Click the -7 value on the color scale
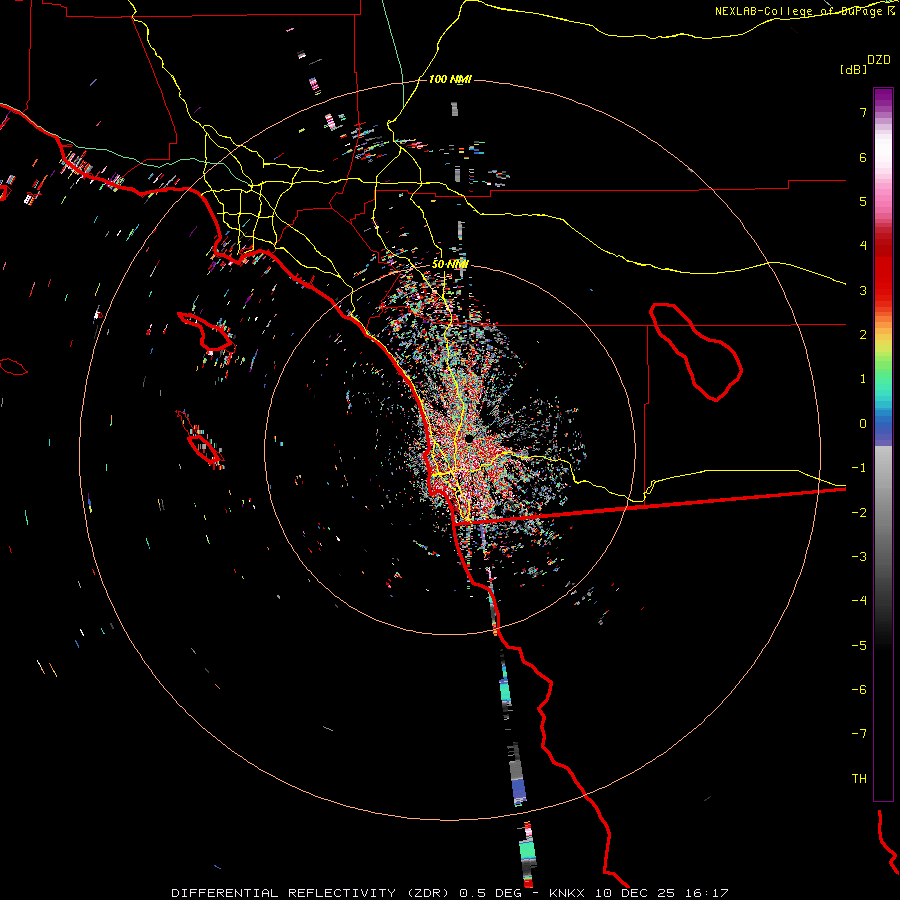The width and height of the screenshot is (900, 900). (x=859, y=734)
